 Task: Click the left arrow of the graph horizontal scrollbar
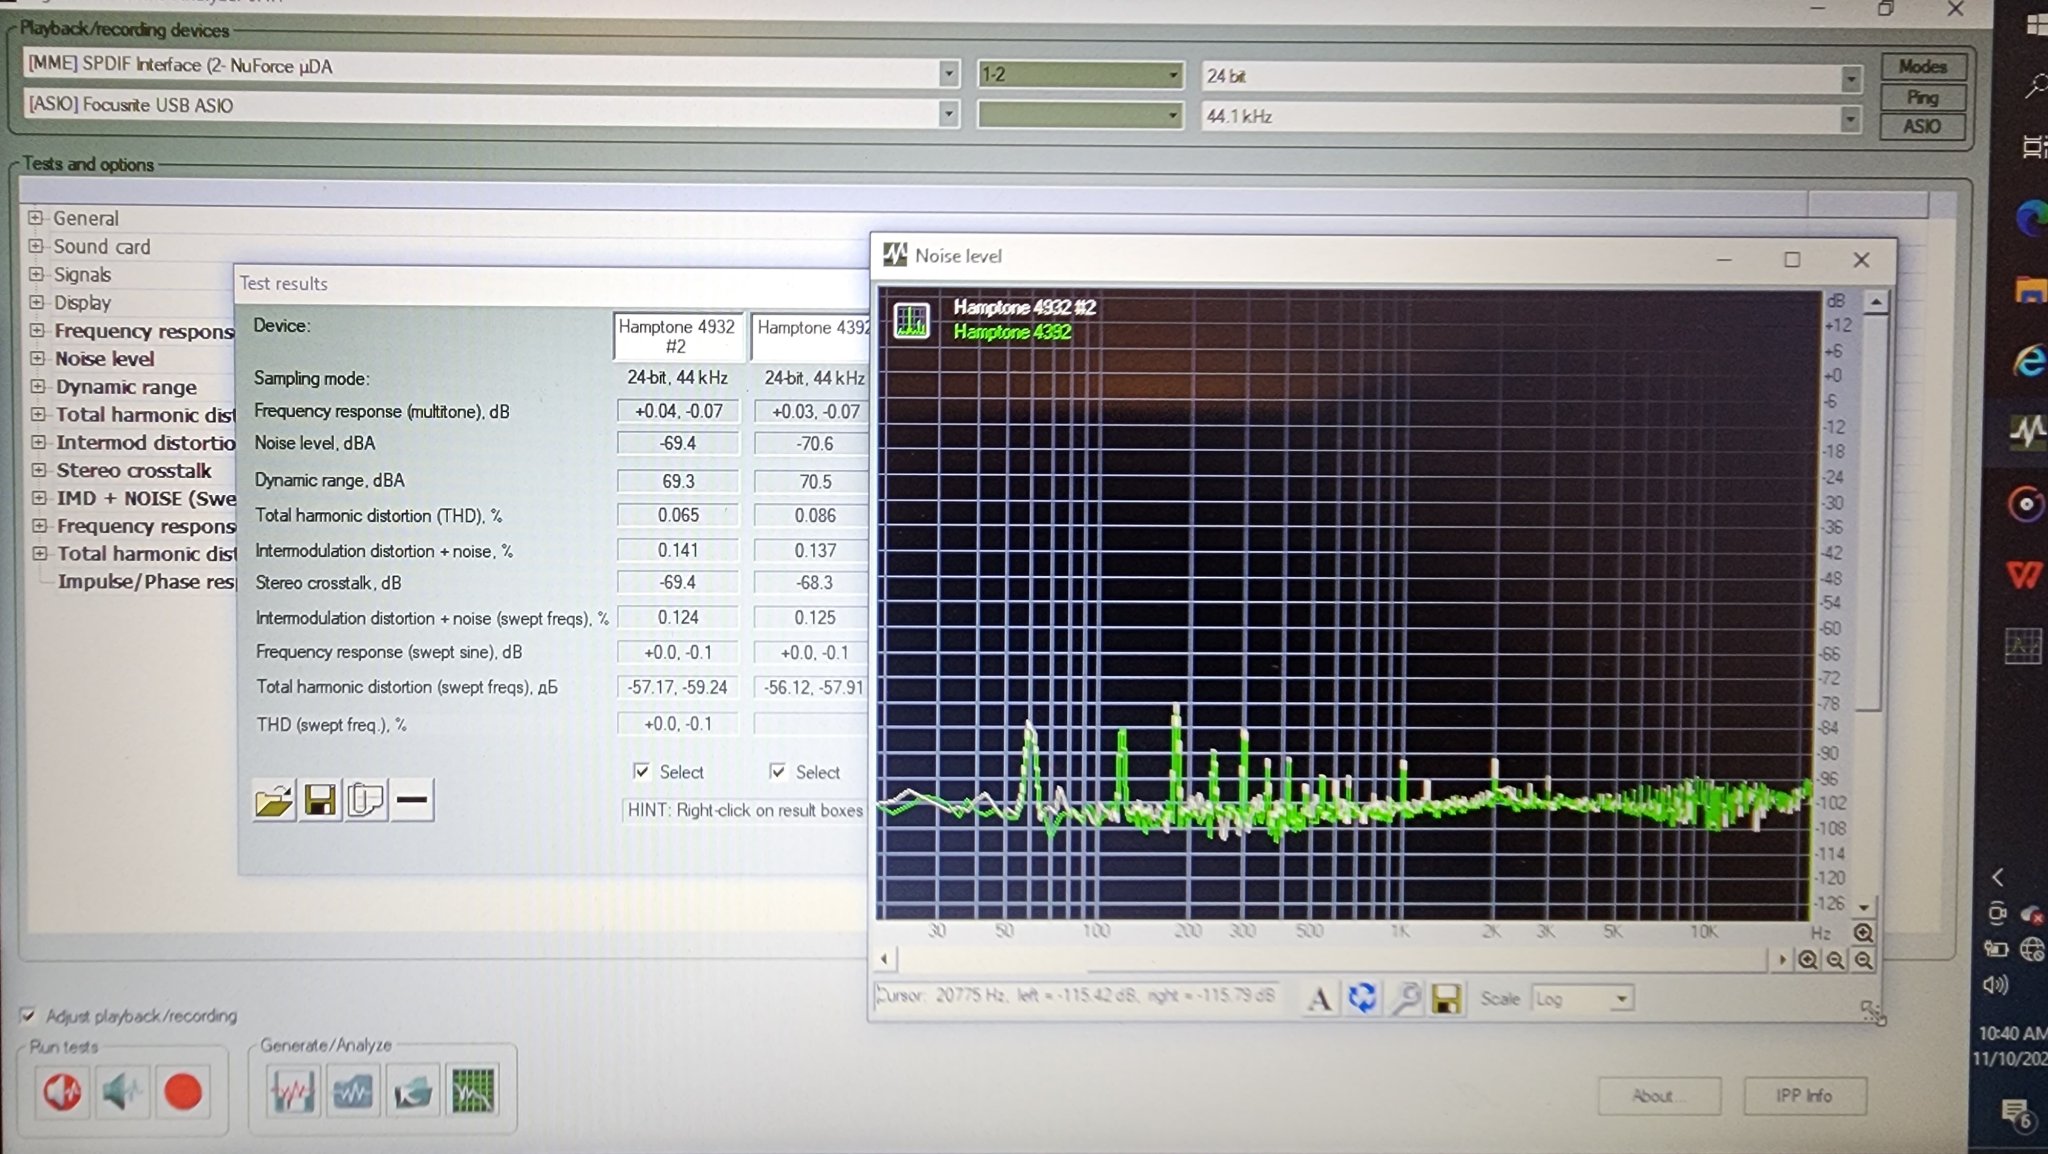pyautogui.click(x=884, y=960)
